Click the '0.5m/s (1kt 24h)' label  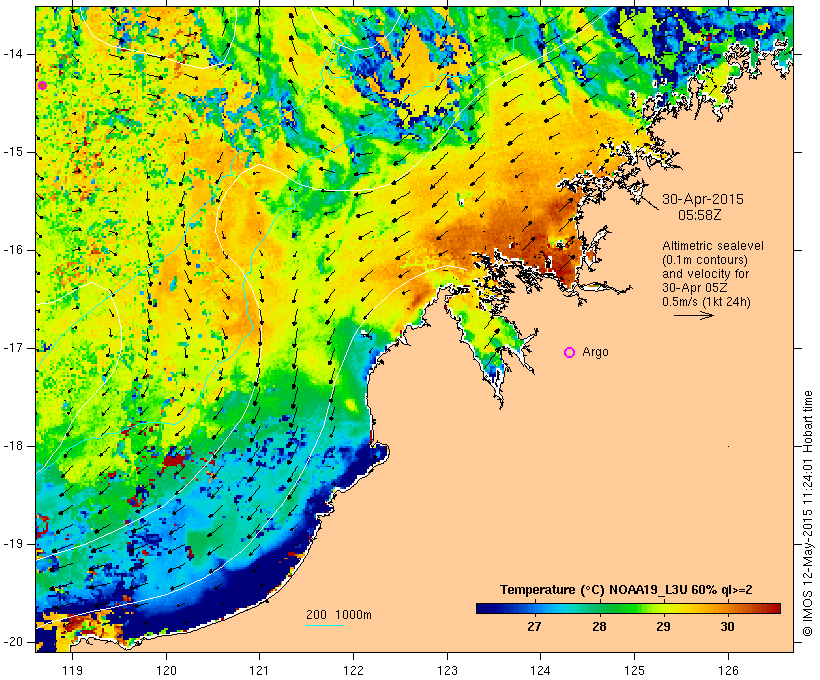pos(706,302)
